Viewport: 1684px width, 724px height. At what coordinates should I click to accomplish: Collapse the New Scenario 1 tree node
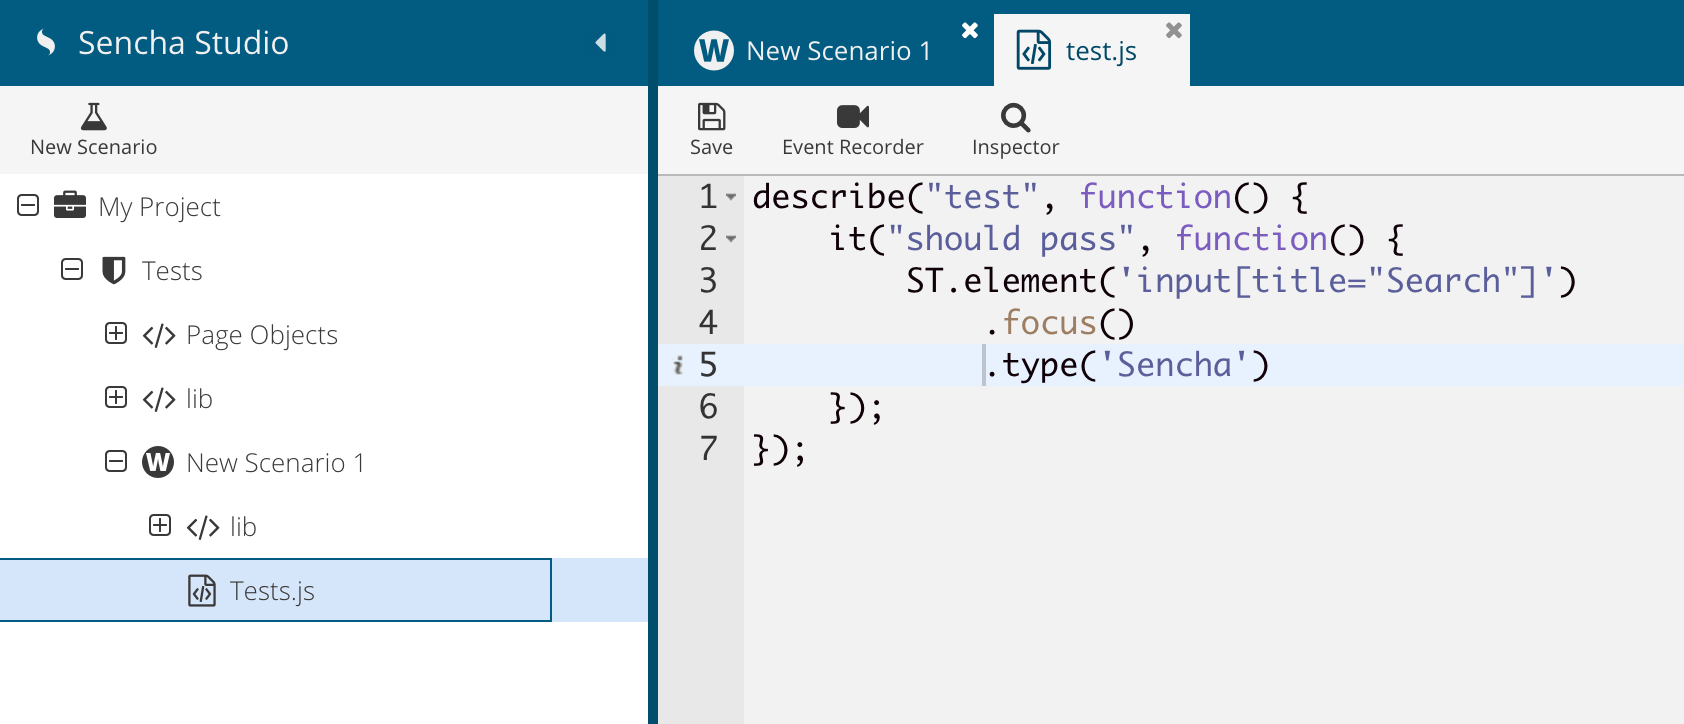pyautogui.click(x=116, y=461)
